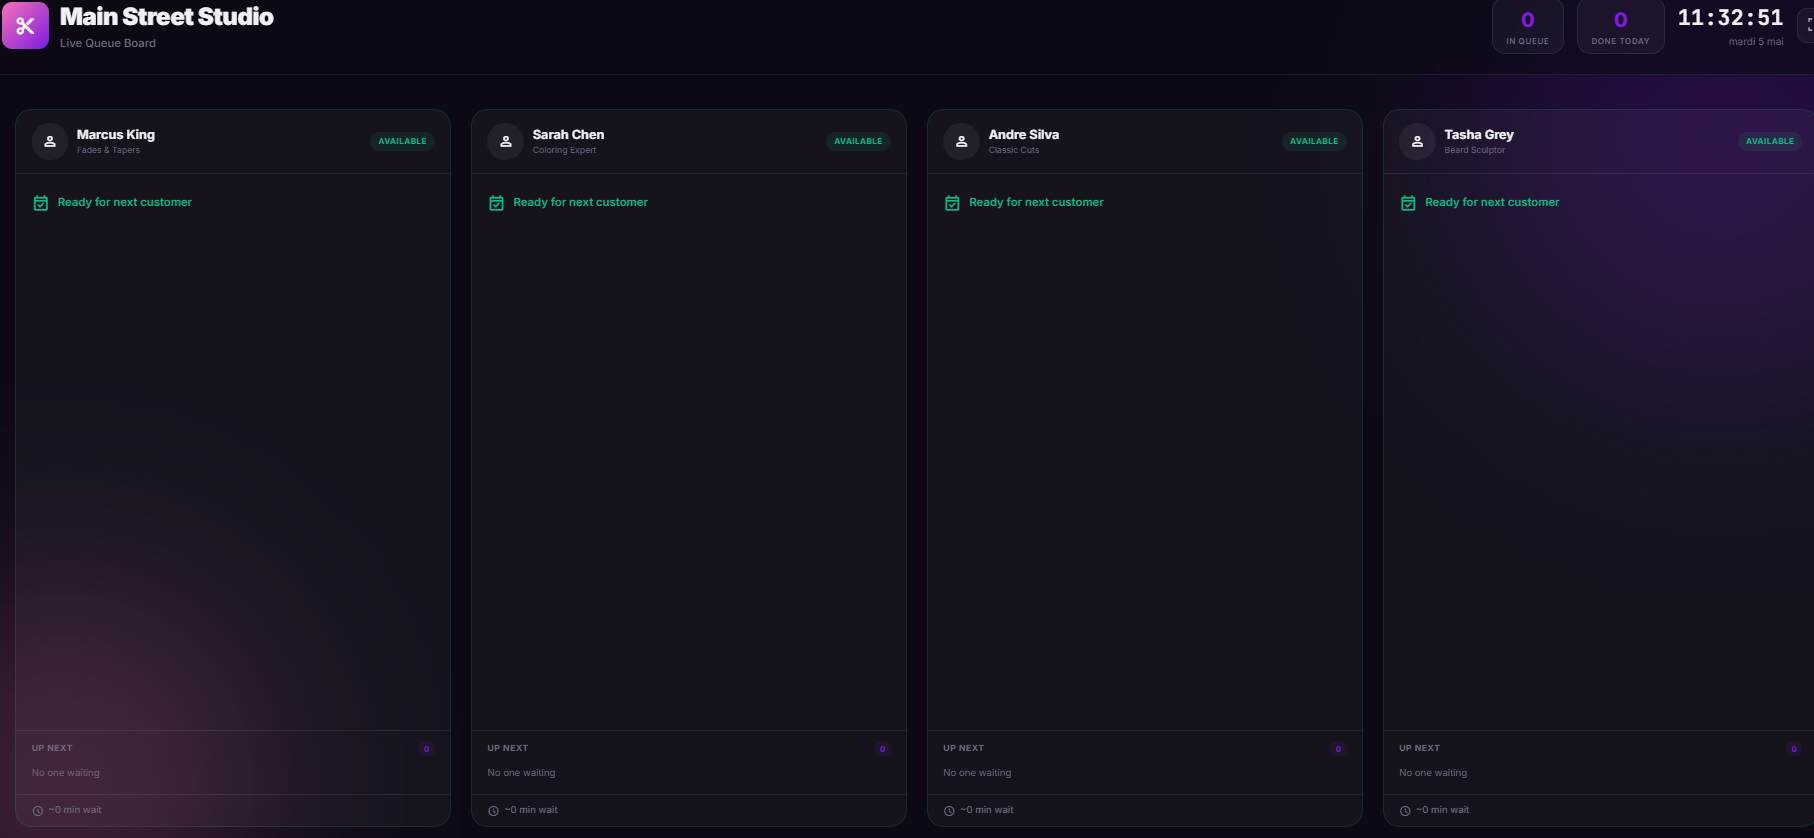Select Andre Silva's avatar icon
Image resolution: width=1814 pixels, height=838 pixels.
pyautogui.click(x=962, y=141)
